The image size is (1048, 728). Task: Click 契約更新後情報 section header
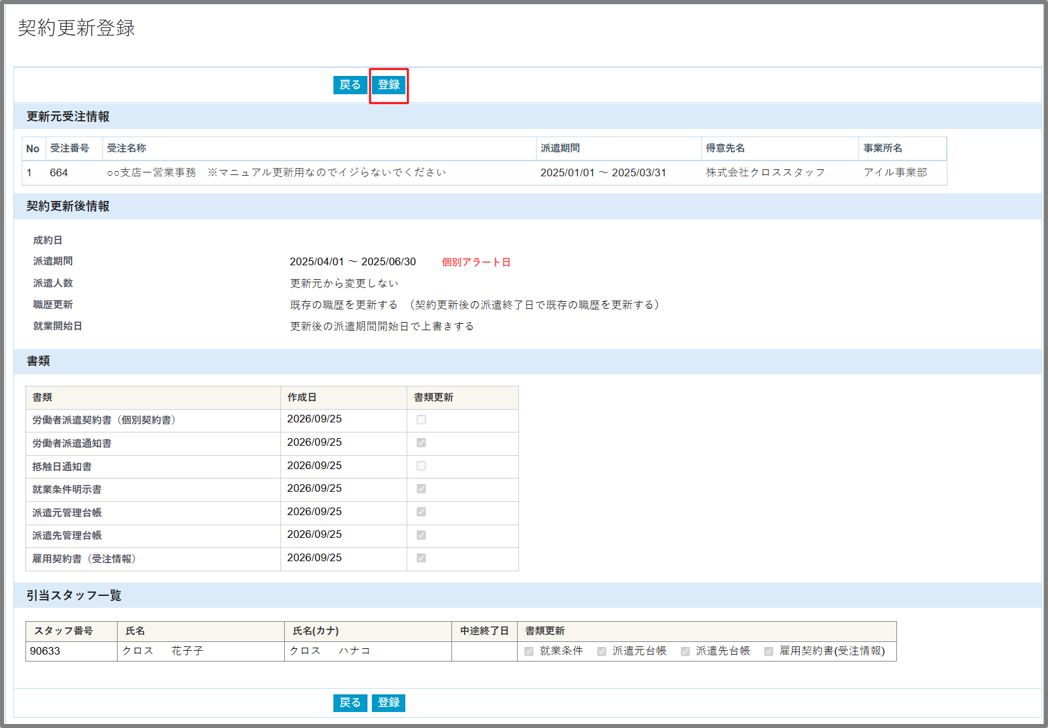point(68,207)
